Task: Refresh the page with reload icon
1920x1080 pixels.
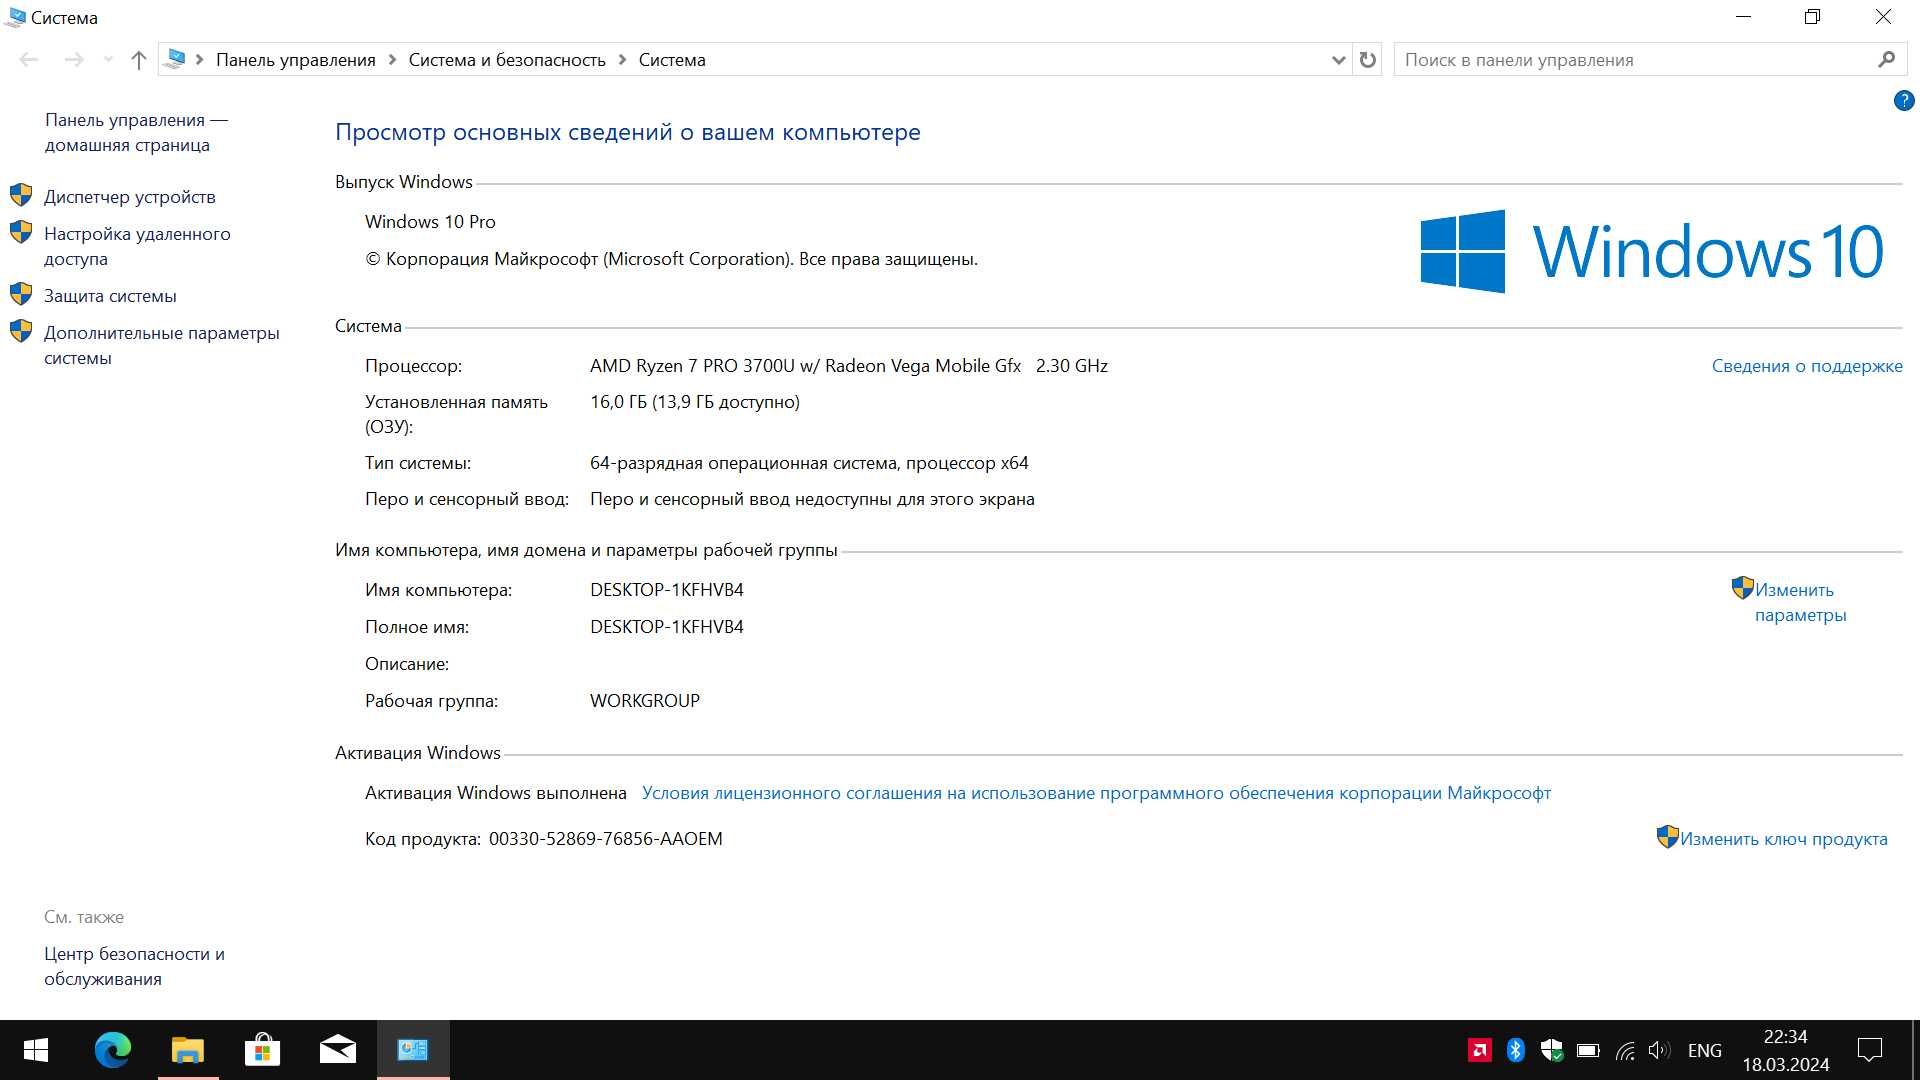Action: tap(1368, 60)
